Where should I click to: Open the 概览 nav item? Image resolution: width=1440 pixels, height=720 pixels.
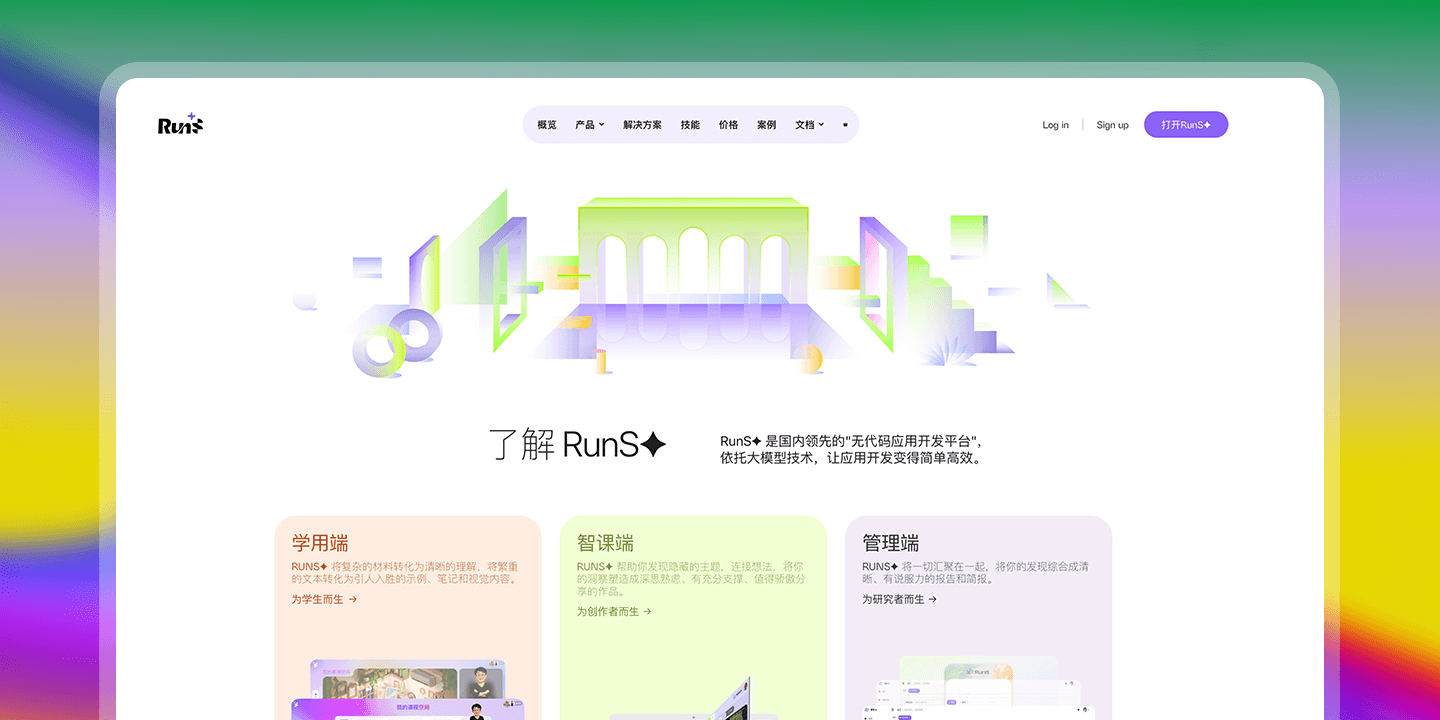[546, 125]
